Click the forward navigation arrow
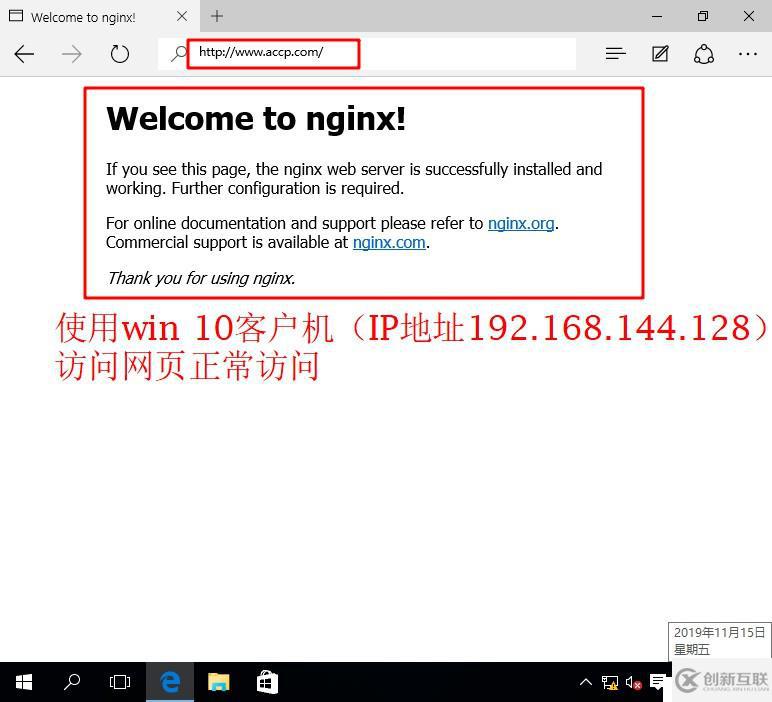This screenshot has height=702, width=772. (72, 54)
